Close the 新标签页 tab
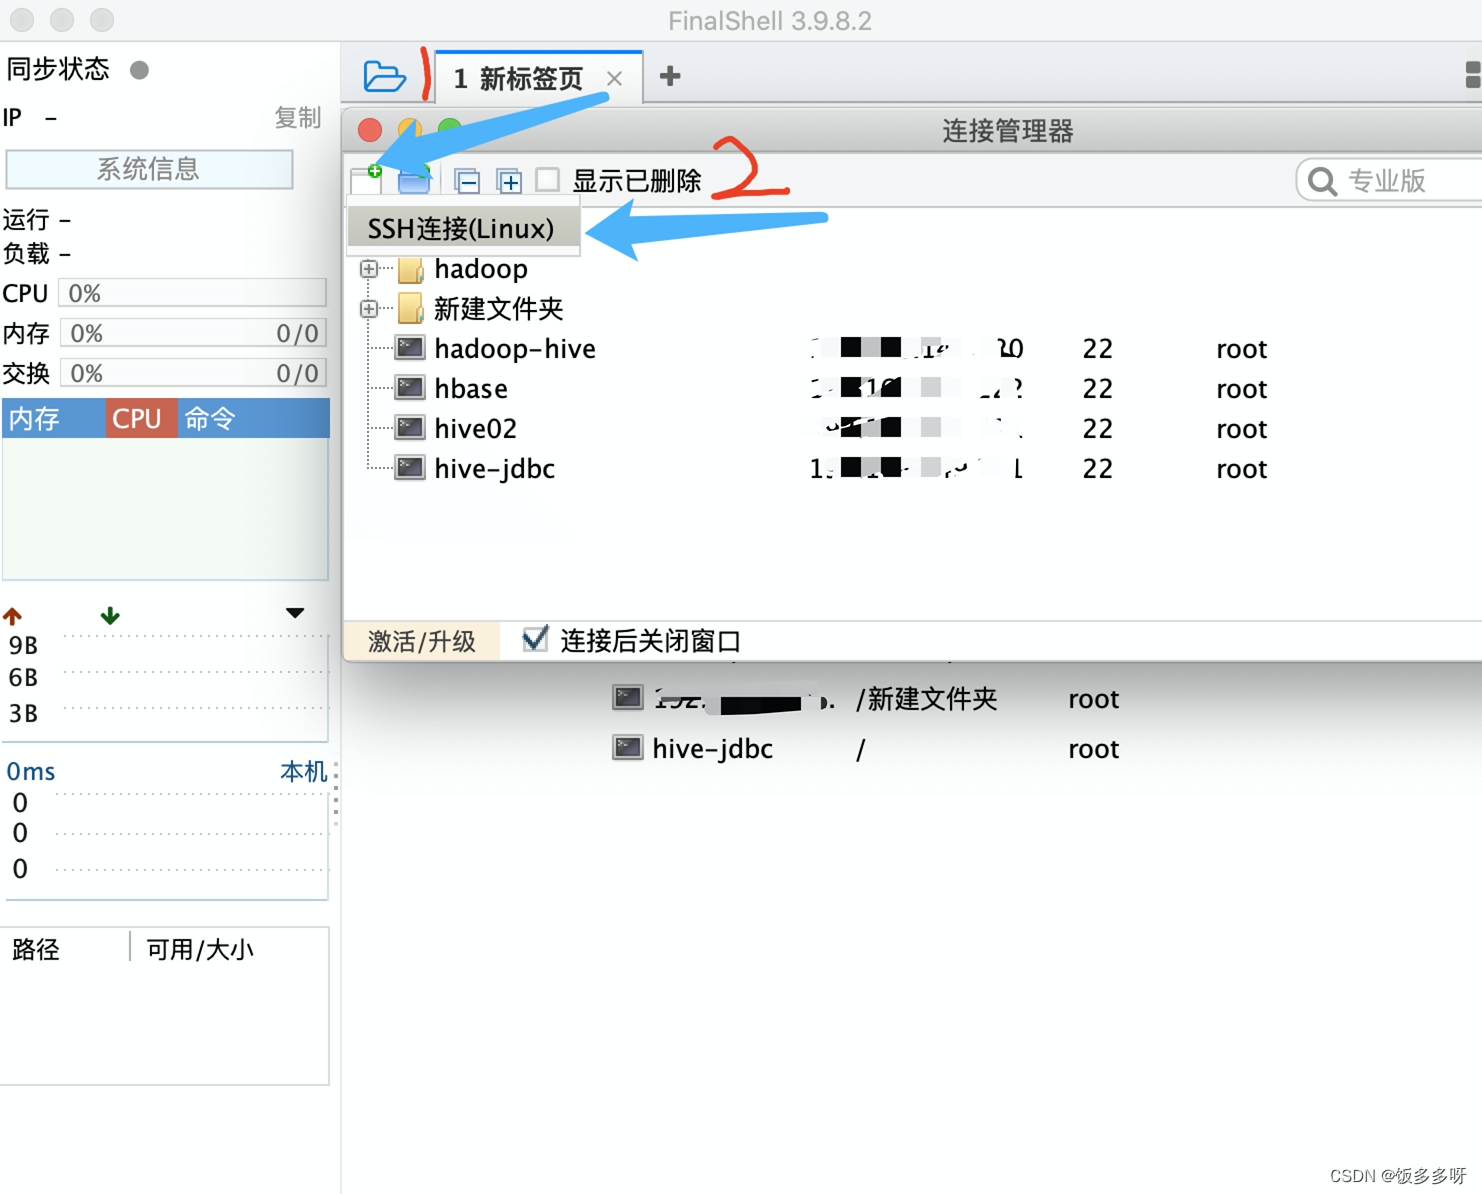The height and width of the screenshot is (1194, 1482). pyautogui.click(x=615, y=78)
